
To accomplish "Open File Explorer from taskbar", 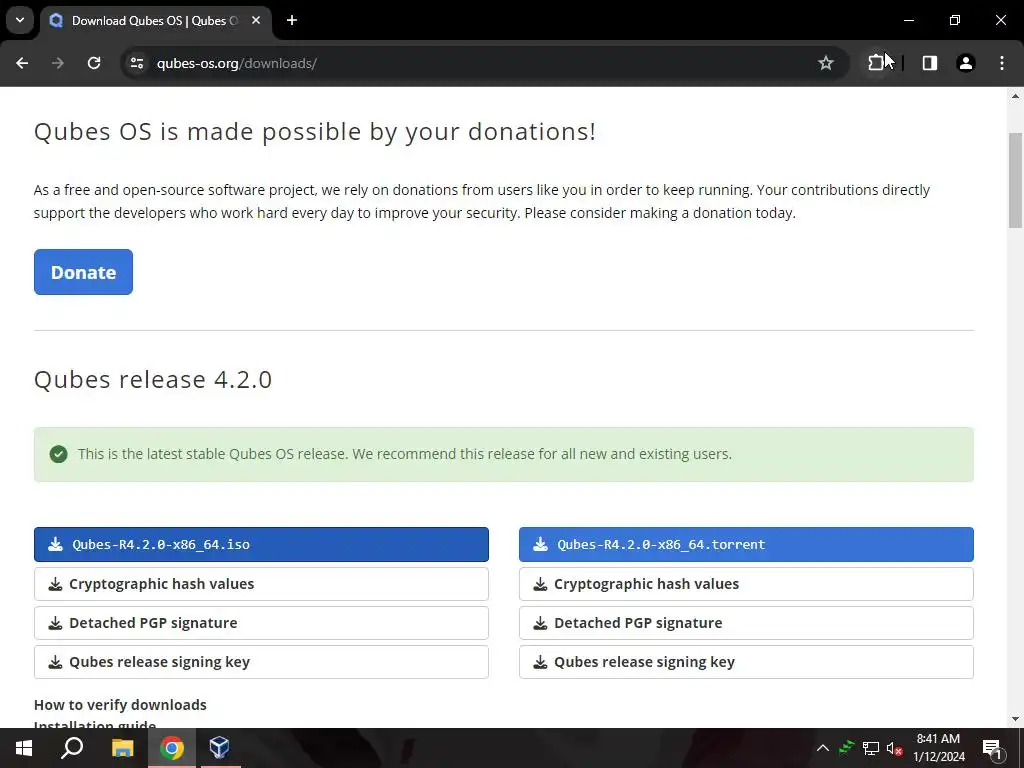I will coord(122,748).
